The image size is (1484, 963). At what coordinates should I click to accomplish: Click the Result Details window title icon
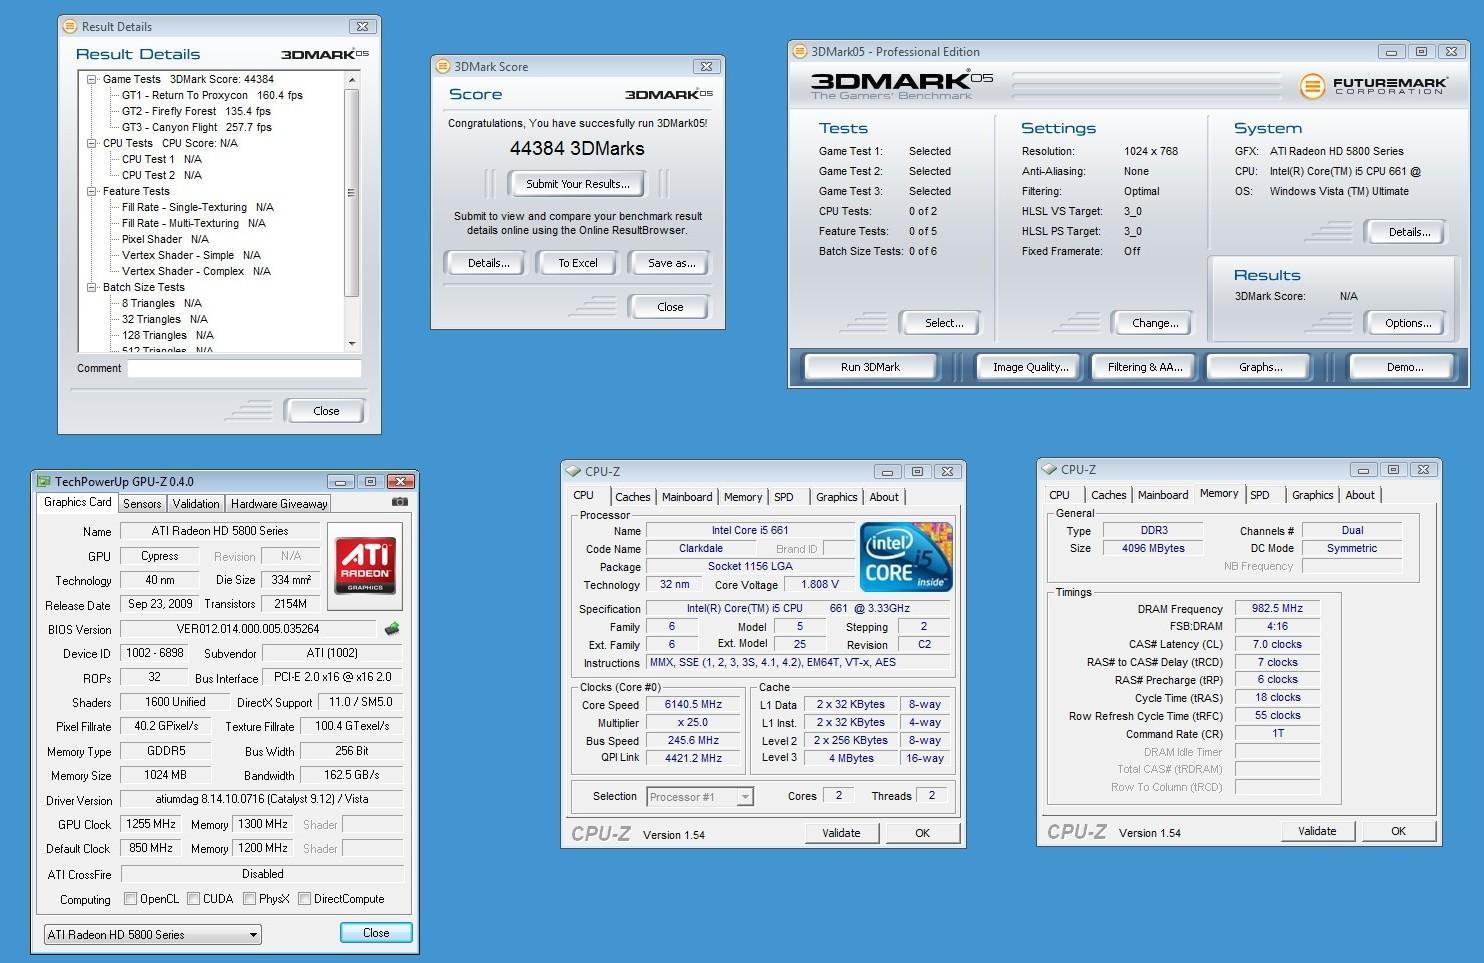click(x=69, y=26)
